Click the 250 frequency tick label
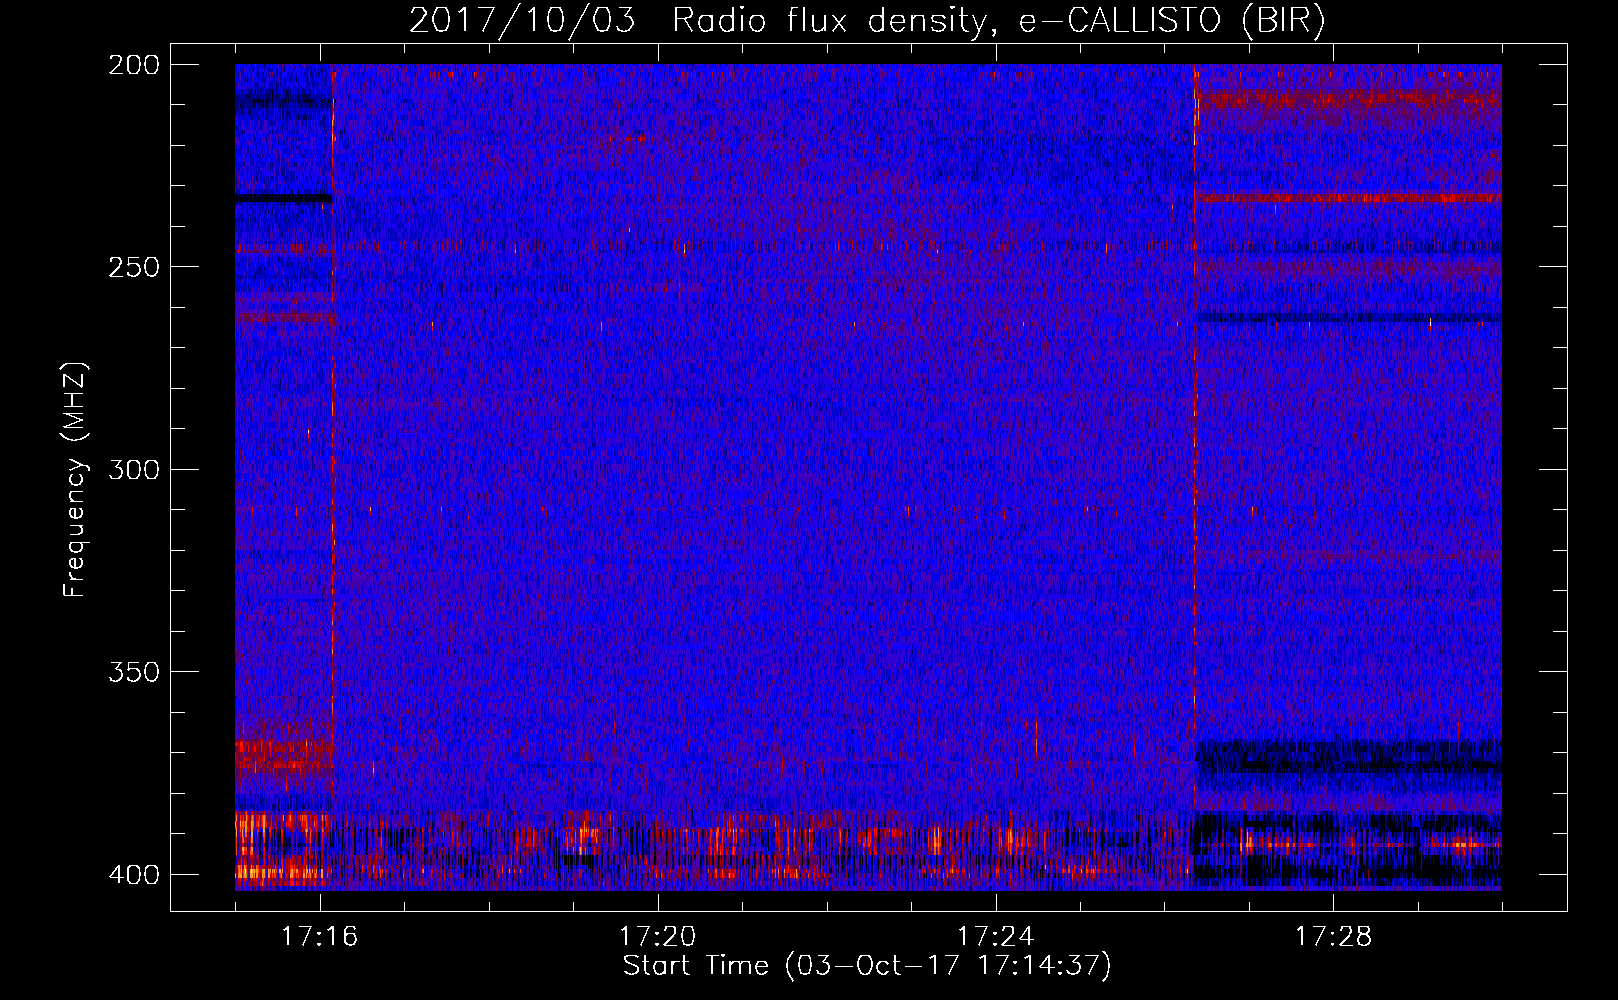The height and width of the screenshot is (1000, 1618). (x=134, y=267)
